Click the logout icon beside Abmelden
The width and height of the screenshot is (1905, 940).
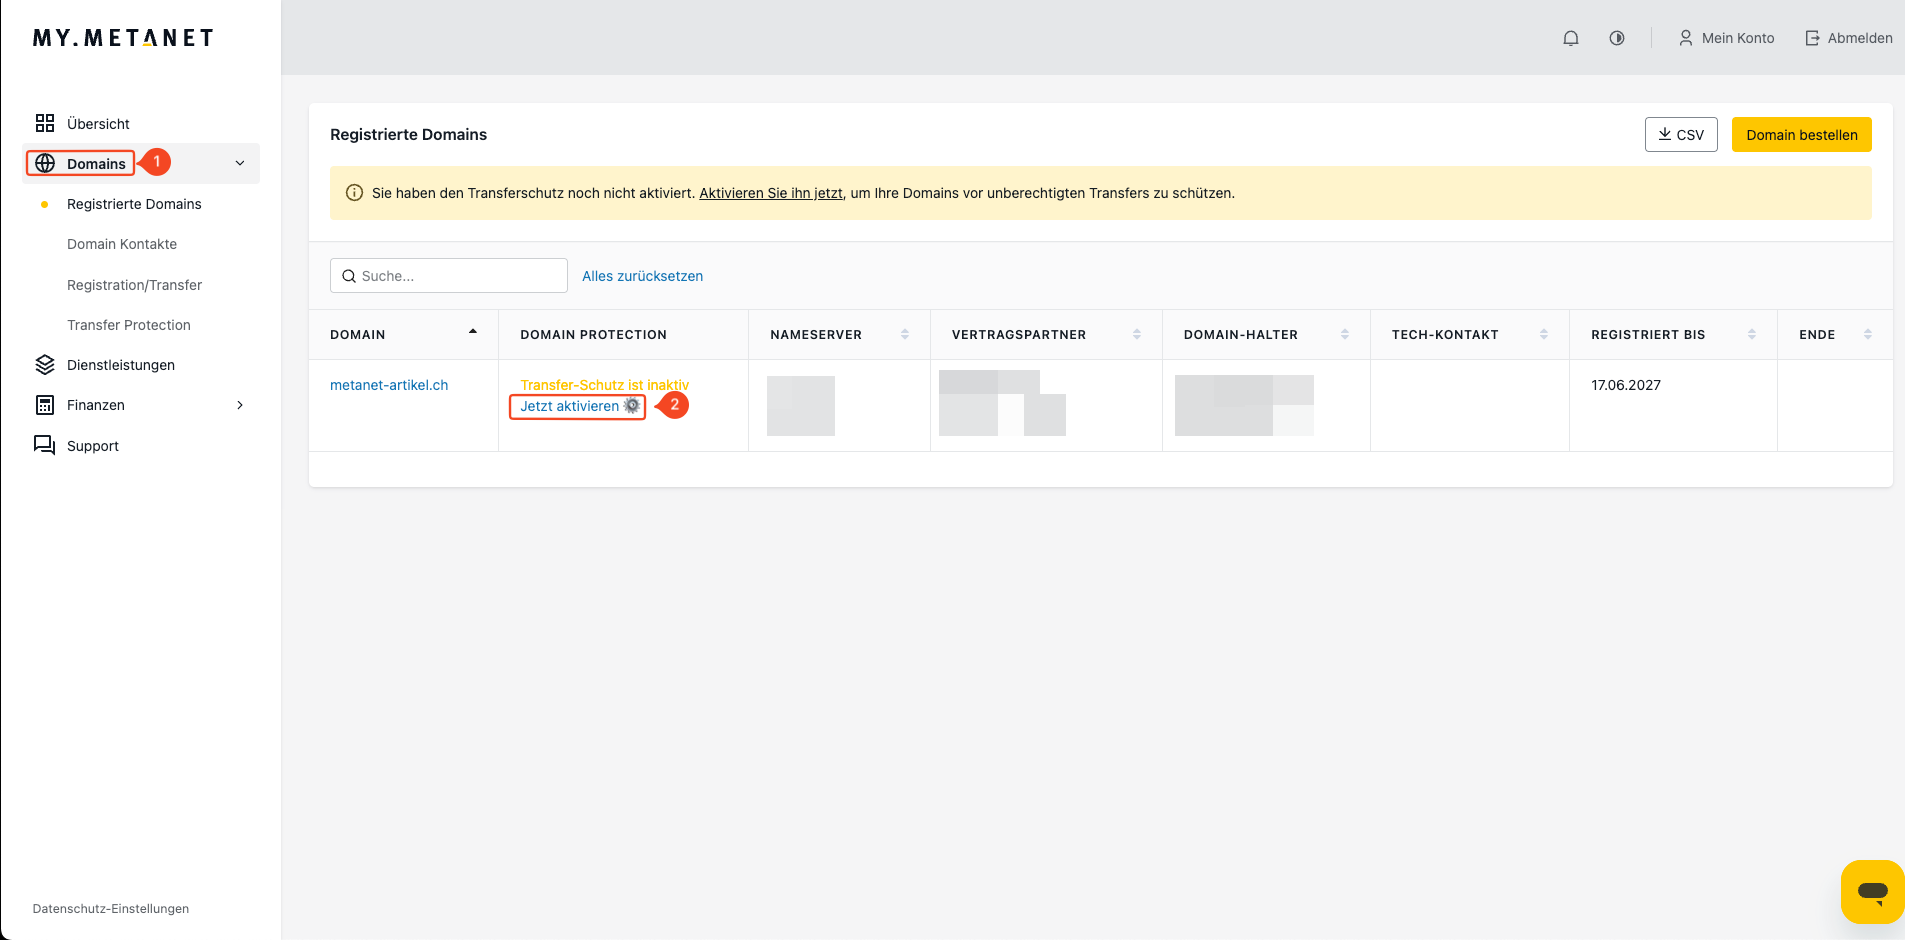(1812, 38)
